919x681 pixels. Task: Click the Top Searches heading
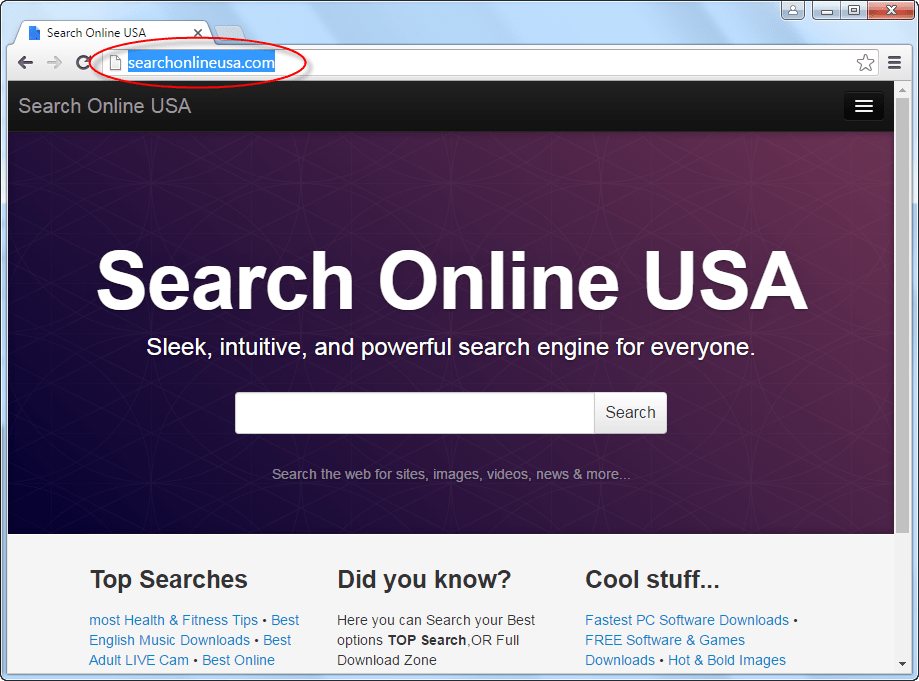coord(169,580)
